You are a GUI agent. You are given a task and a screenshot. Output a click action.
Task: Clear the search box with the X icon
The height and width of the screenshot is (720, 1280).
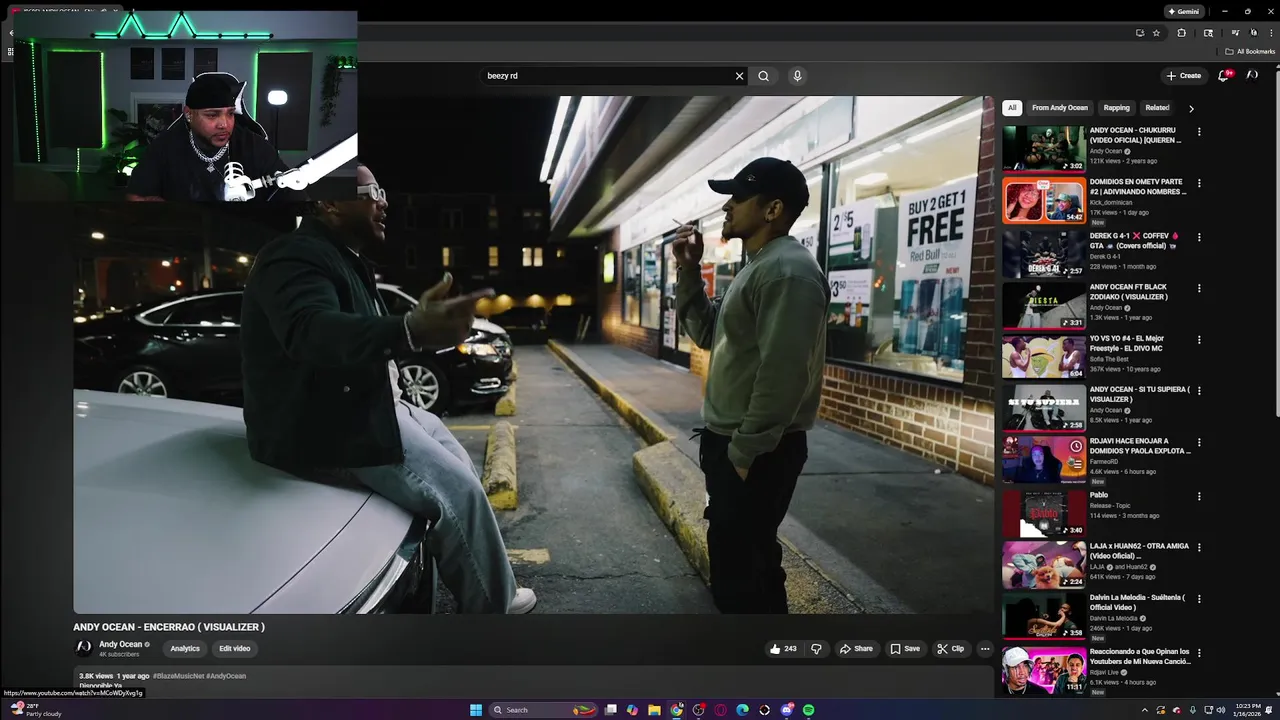click(740, 76)
